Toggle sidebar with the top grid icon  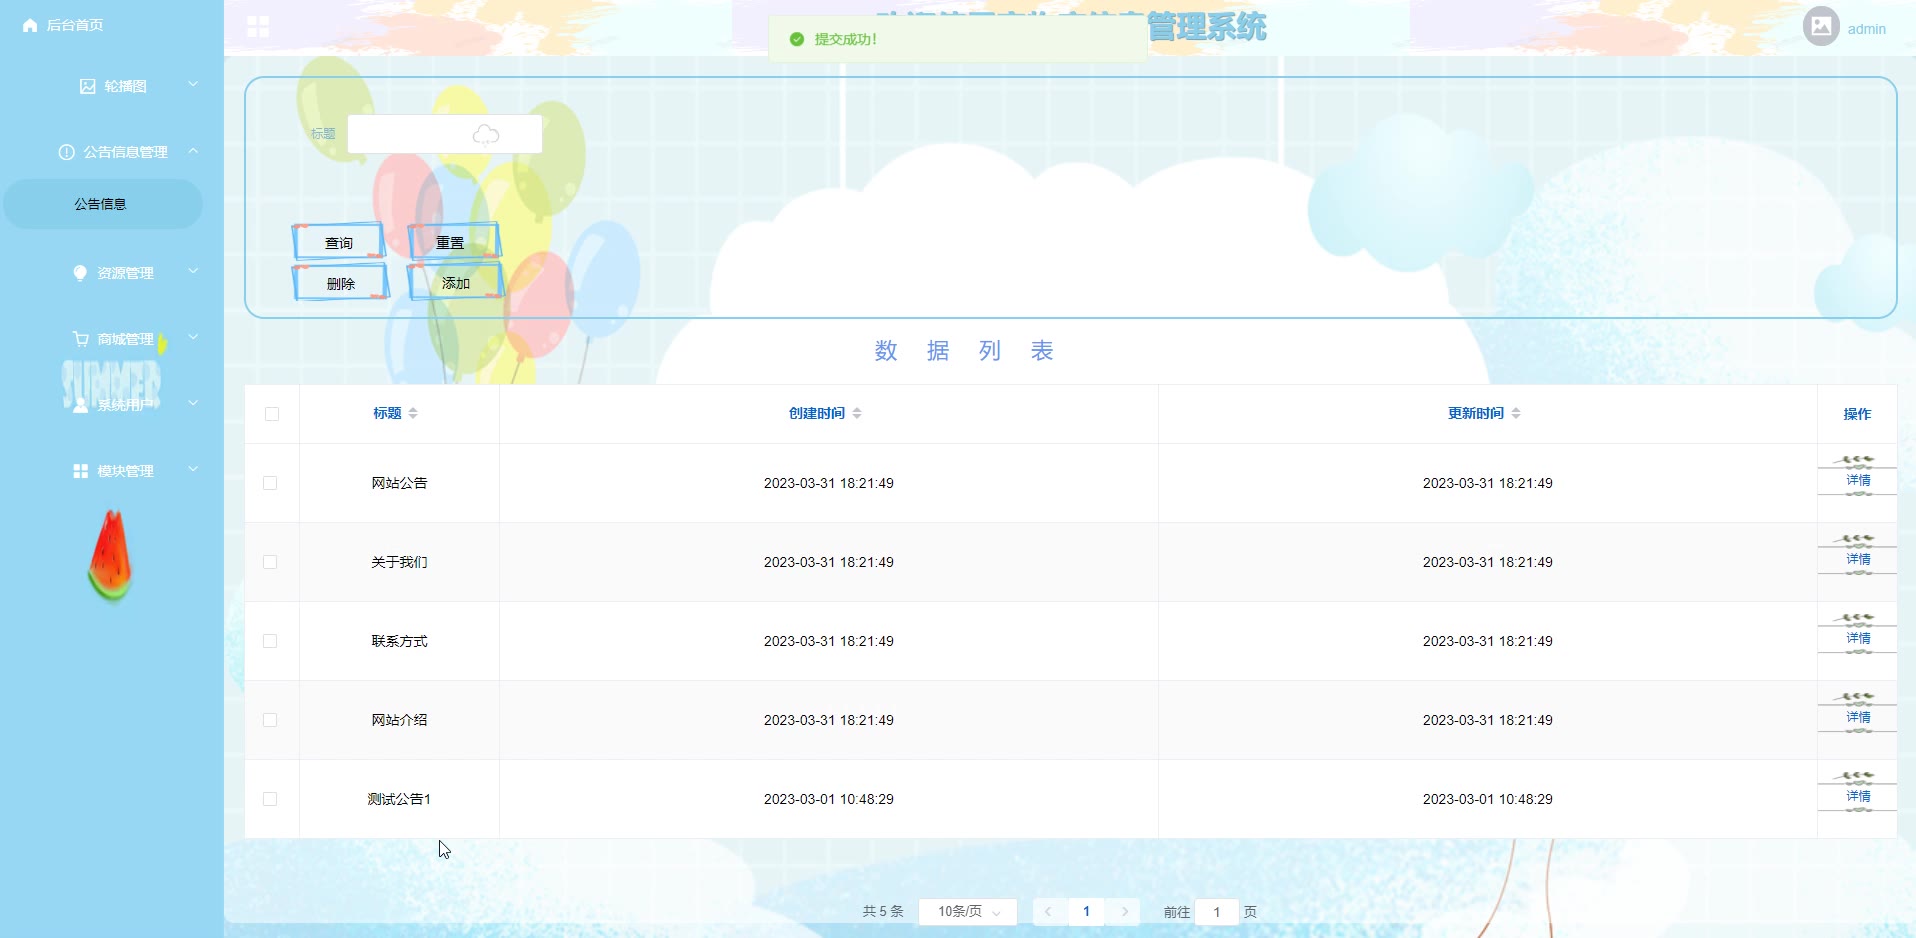pos(258,27)
